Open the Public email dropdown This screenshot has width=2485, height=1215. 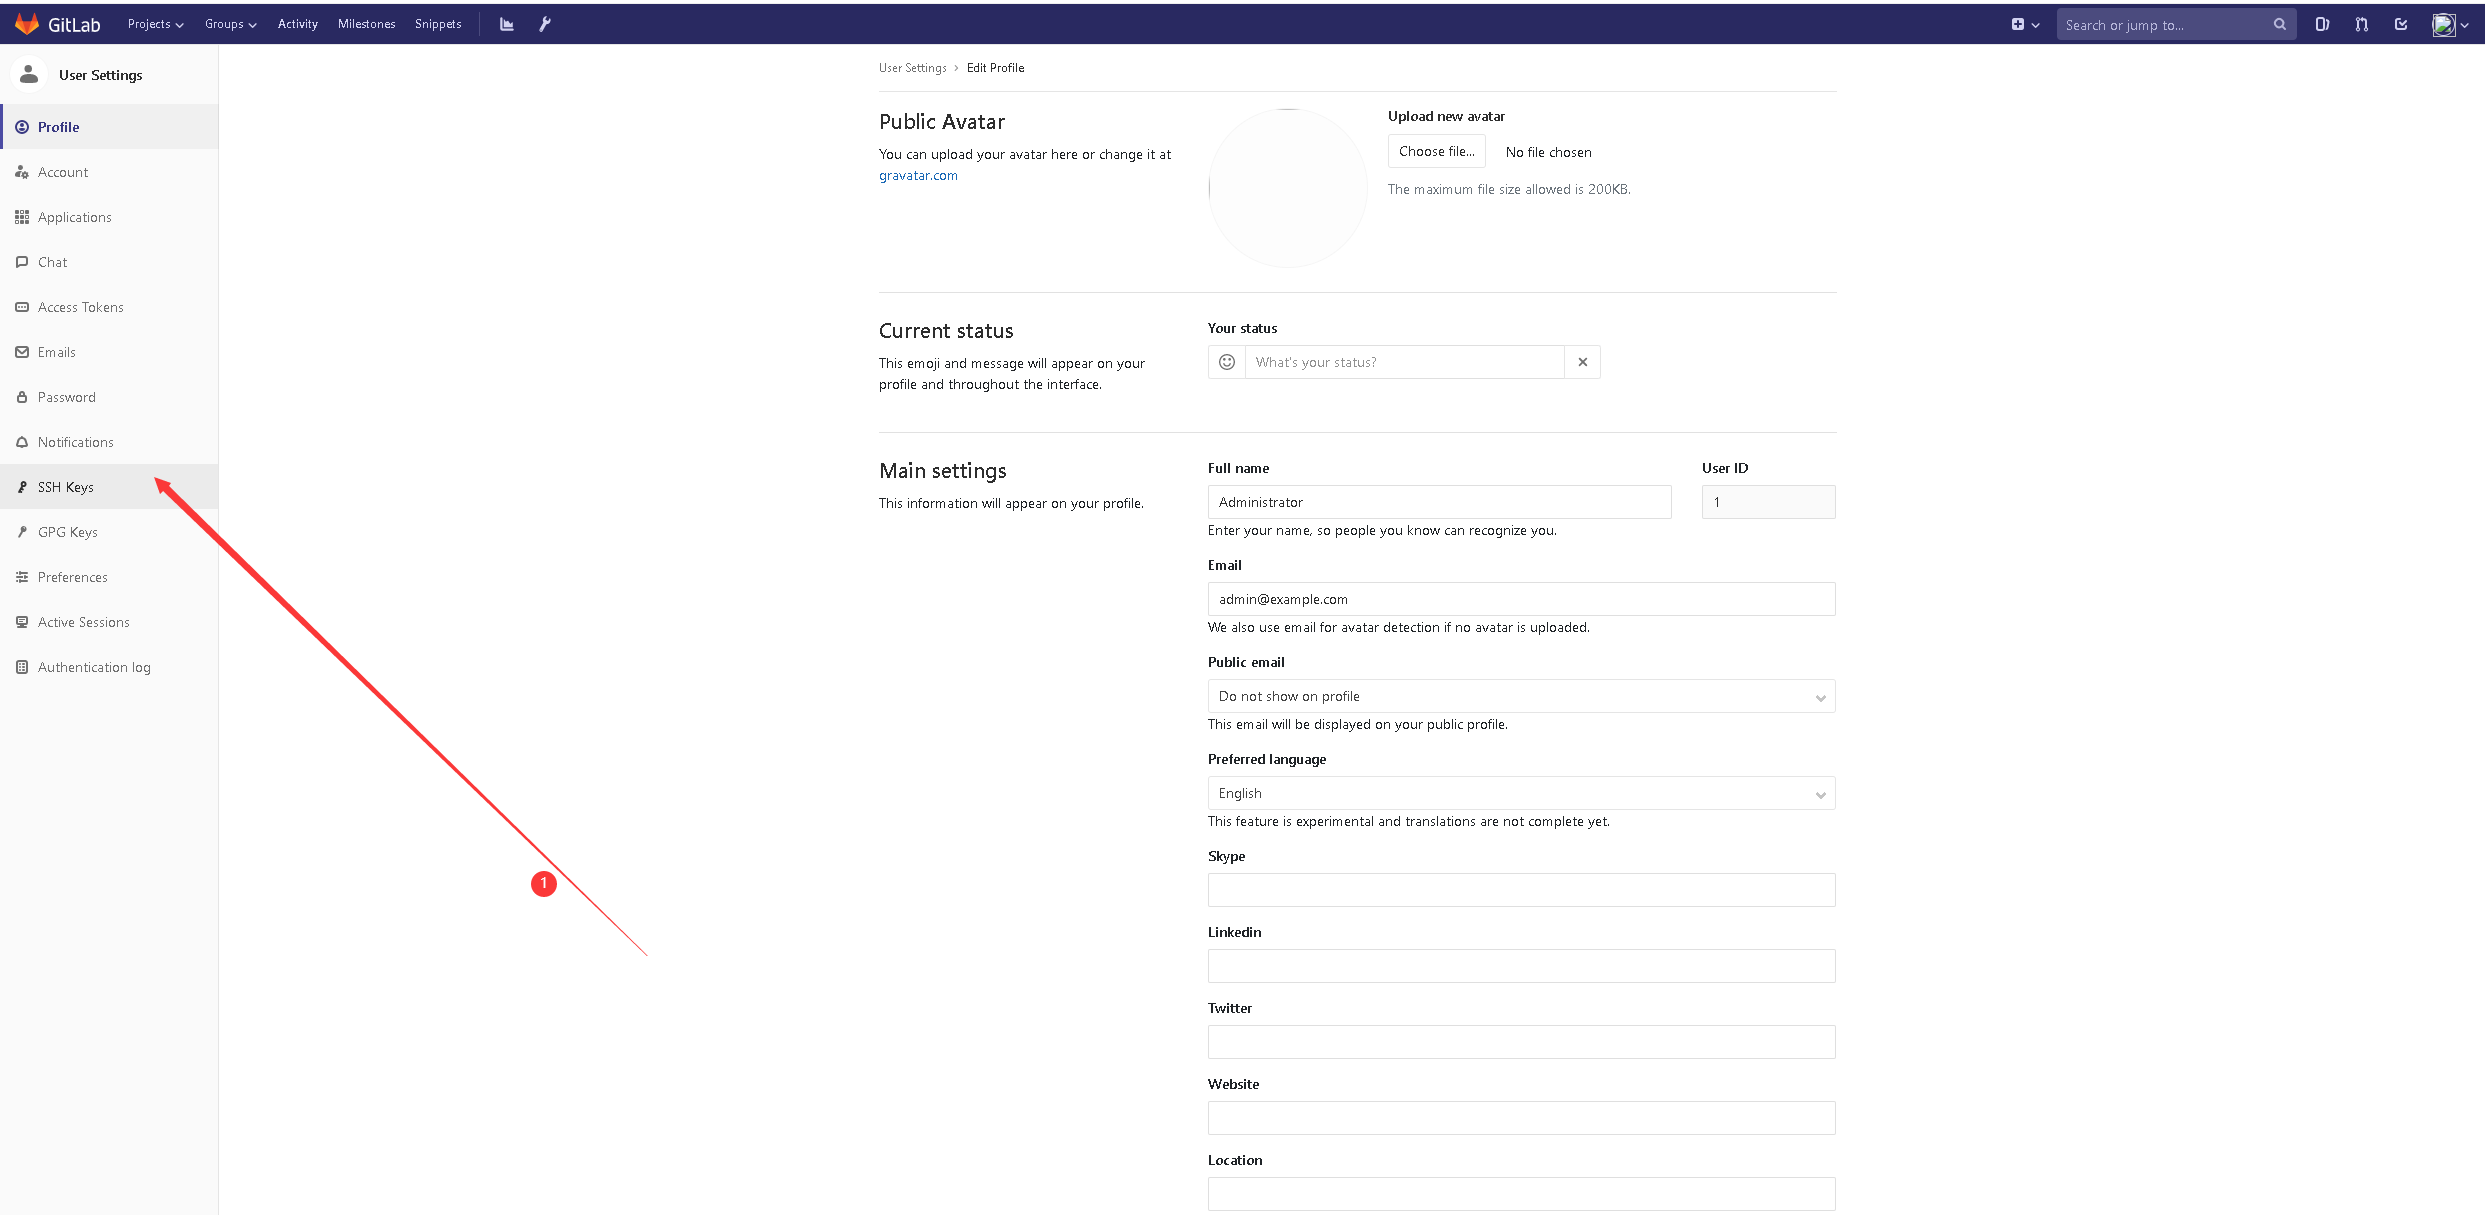[x=1521, y=696]
